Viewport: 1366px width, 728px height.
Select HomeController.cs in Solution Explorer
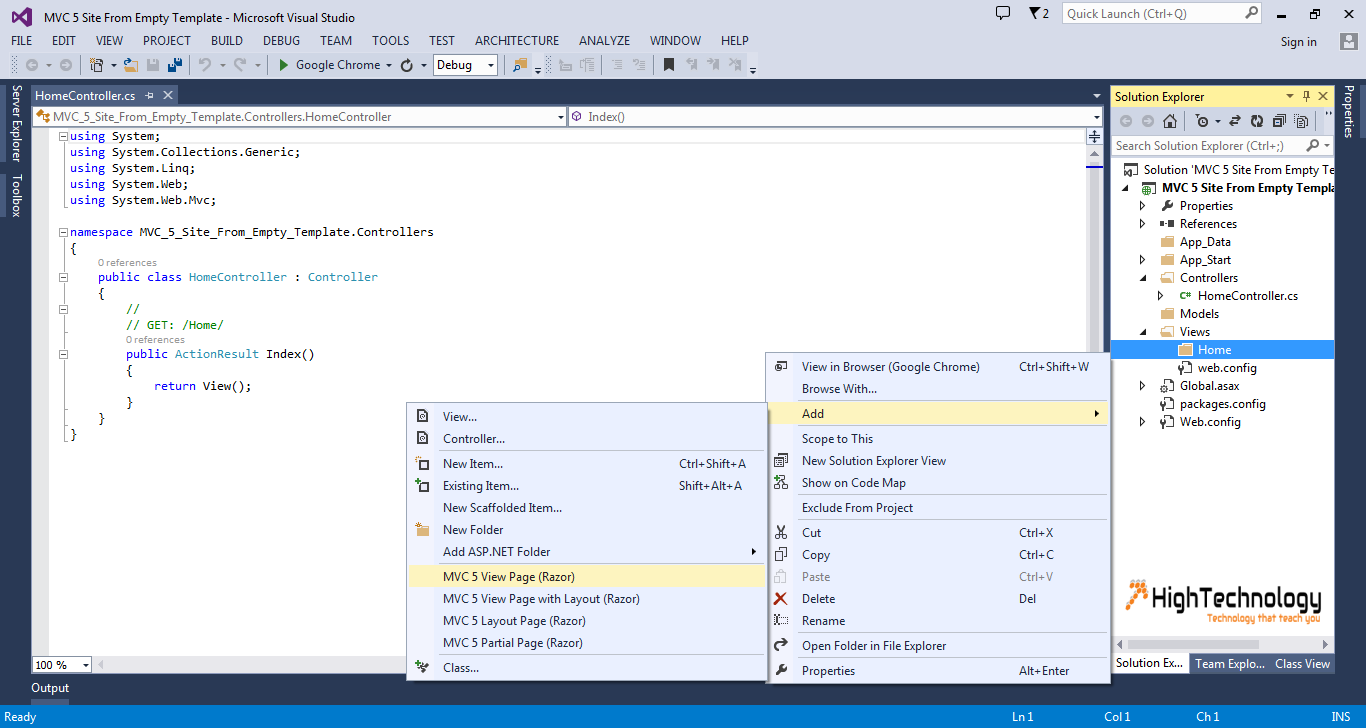pos(1247,296)
